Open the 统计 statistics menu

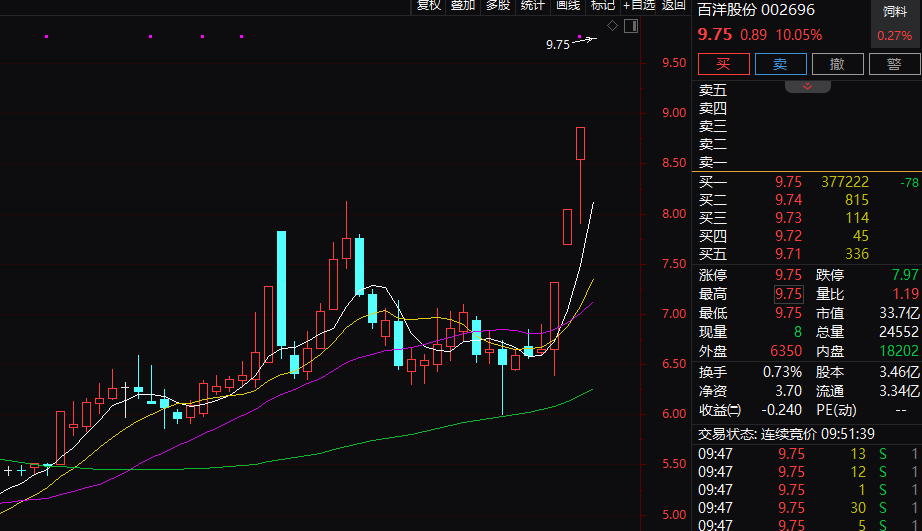tap(532, 5)
